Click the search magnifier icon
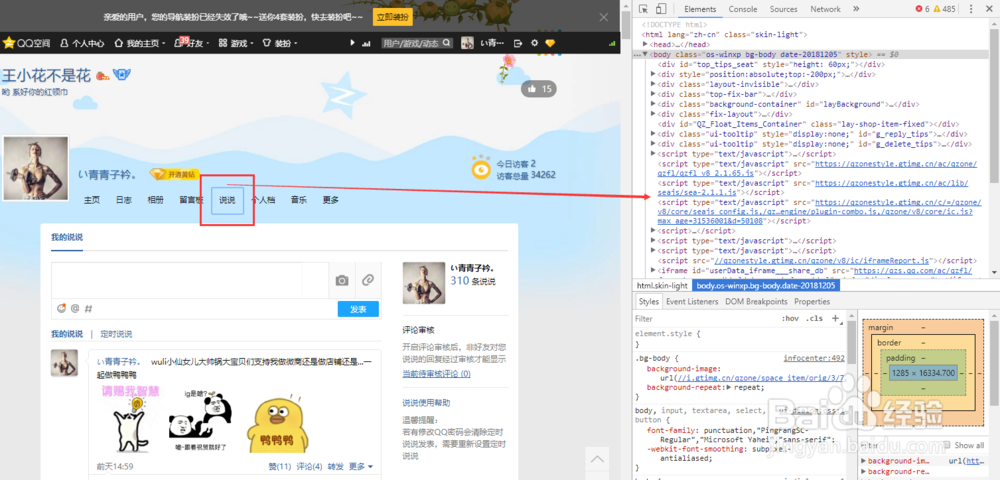Screen dimensions: 1000x480 tap(447, 43)
